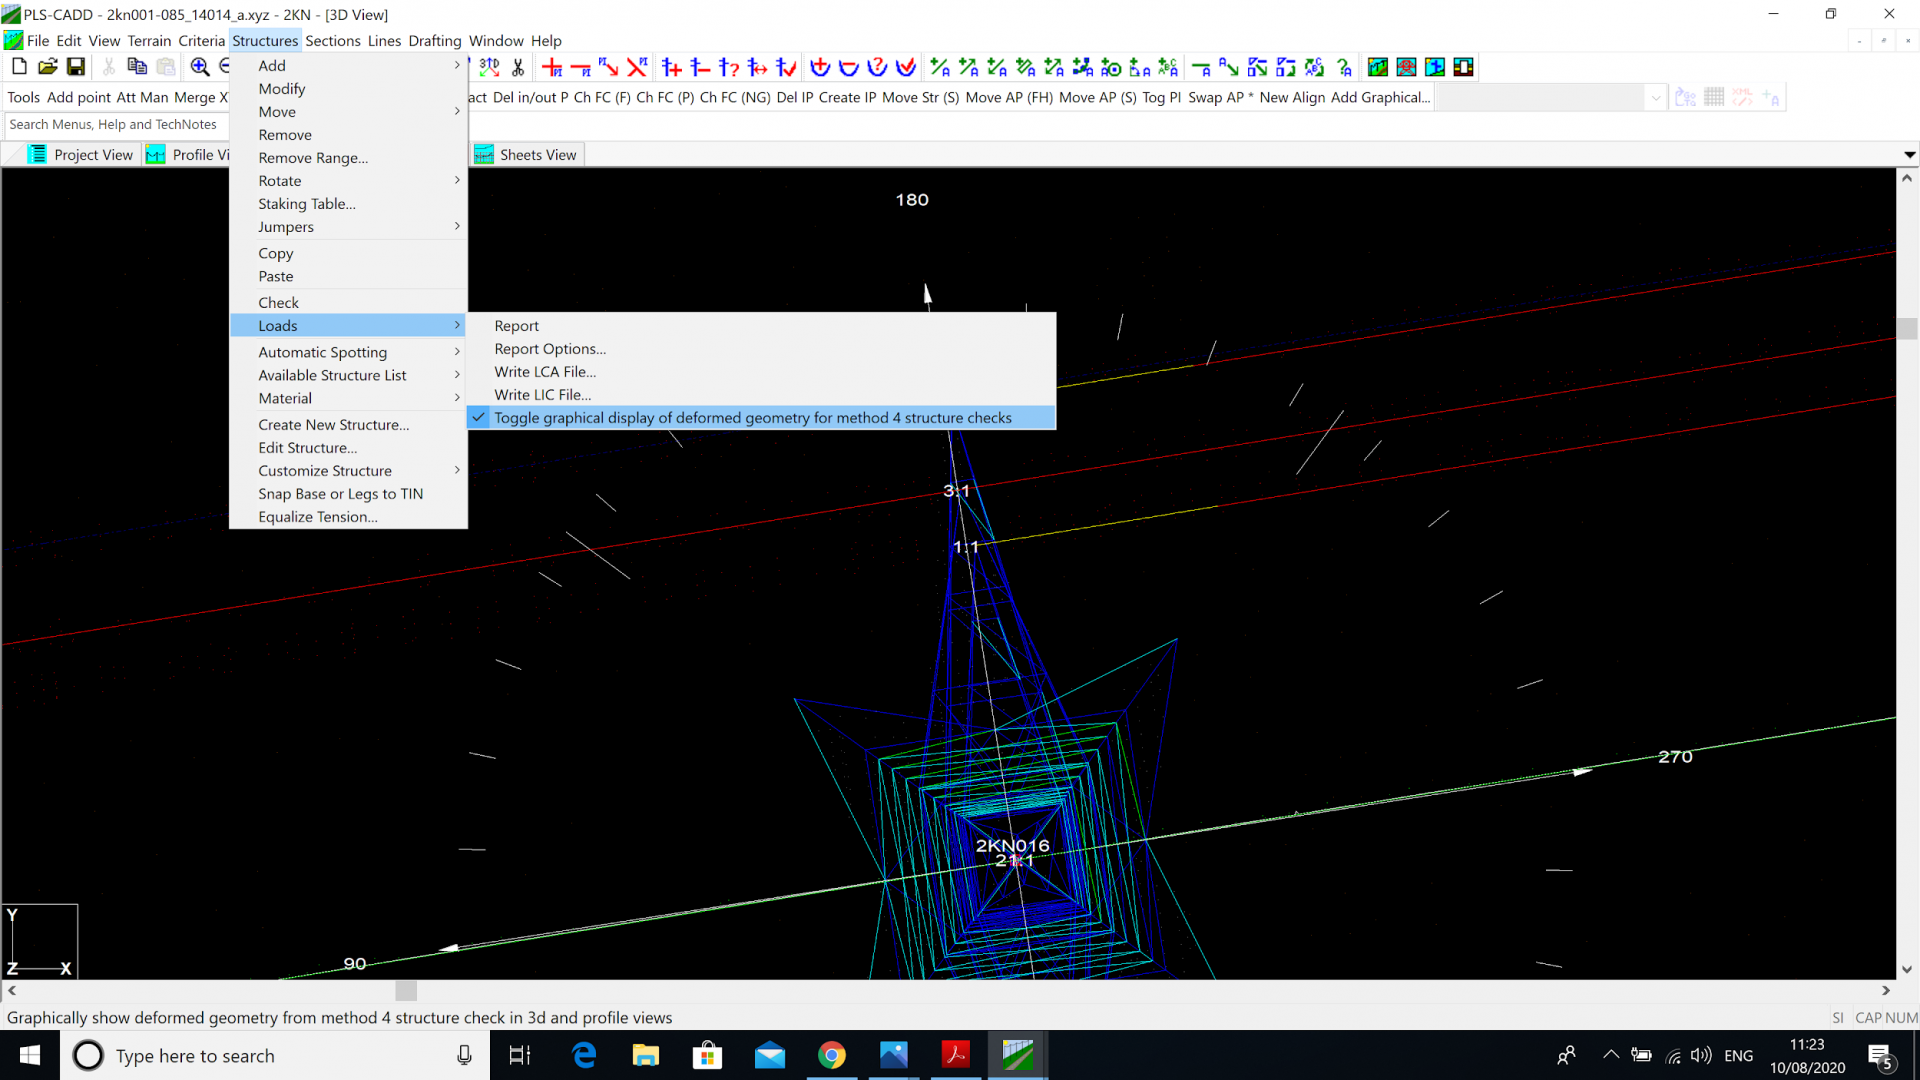Screen dimensions: 1920x1080
Task: Click the blue Add section plus icon
Action: pos(820,67)
